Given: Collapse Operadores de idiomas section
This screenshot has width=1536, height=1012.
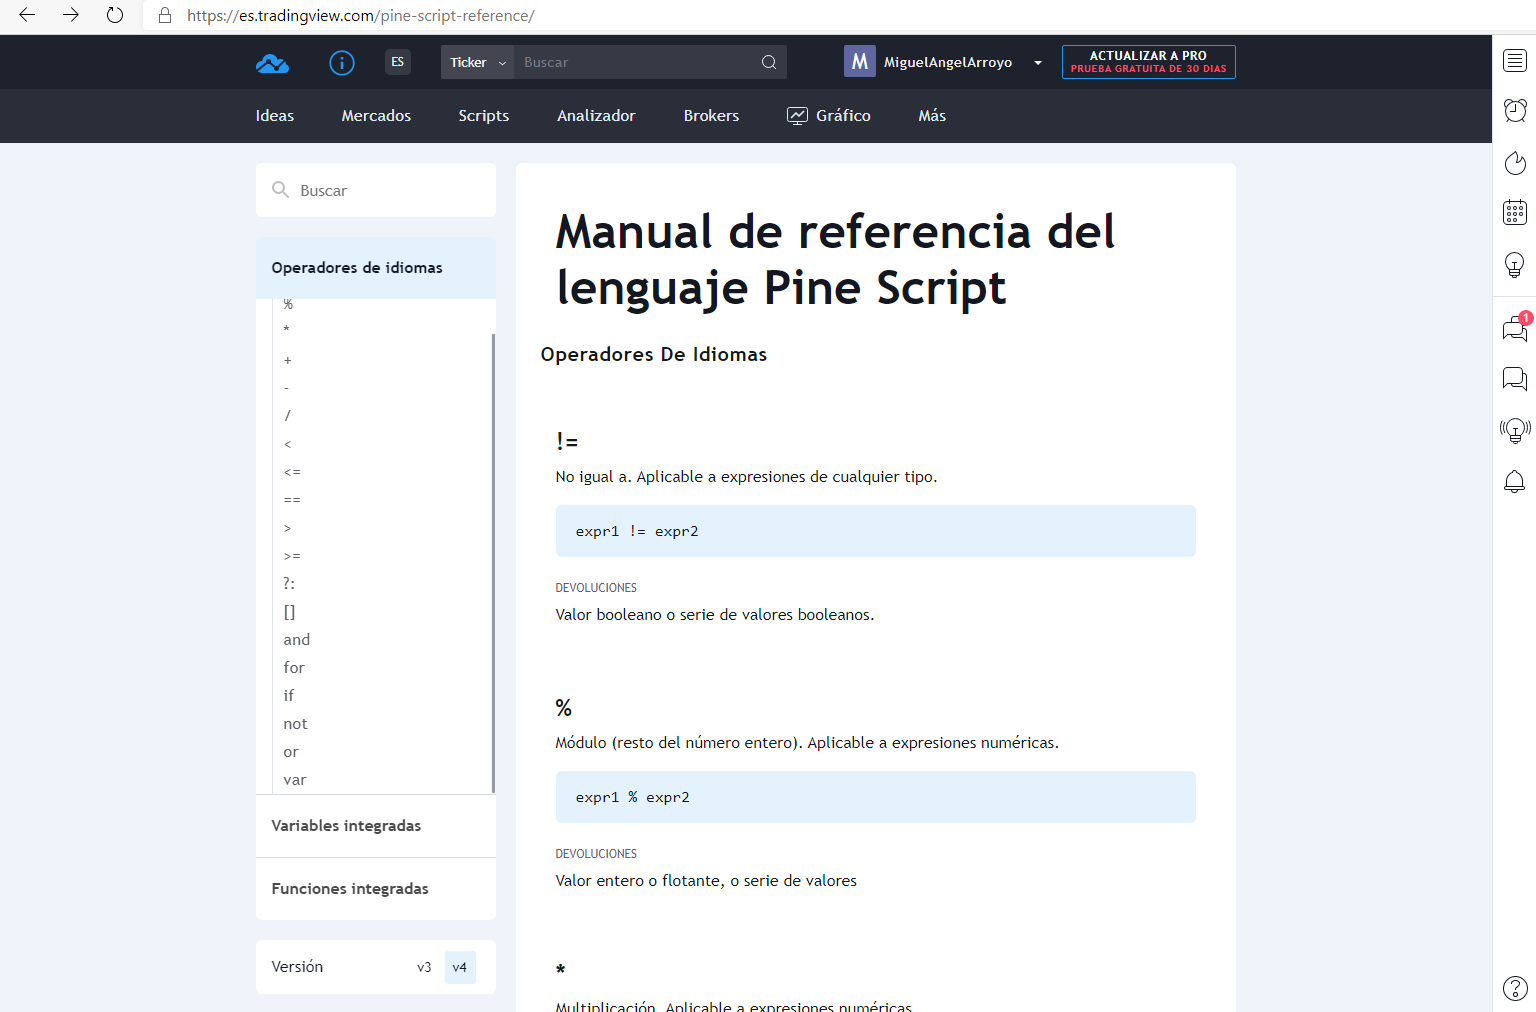Looking at the screenshot, I should point(376,268).
